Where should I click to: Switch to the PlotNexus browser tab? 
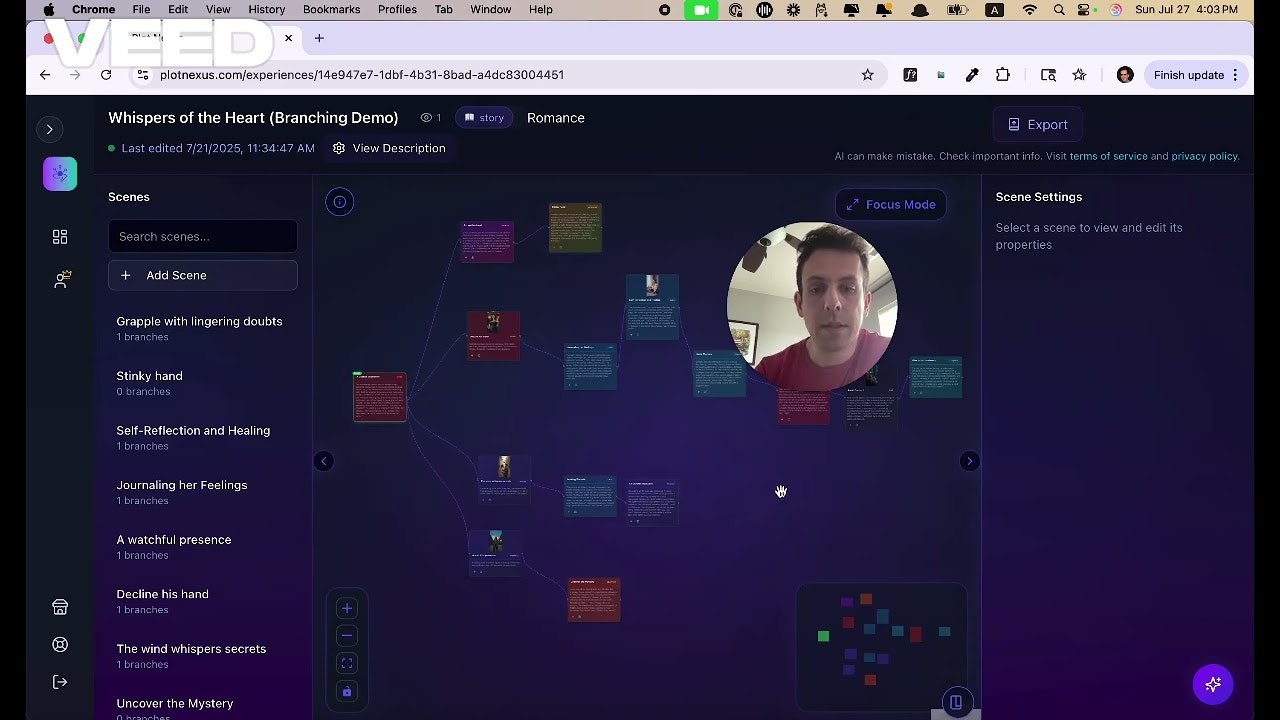180,38
